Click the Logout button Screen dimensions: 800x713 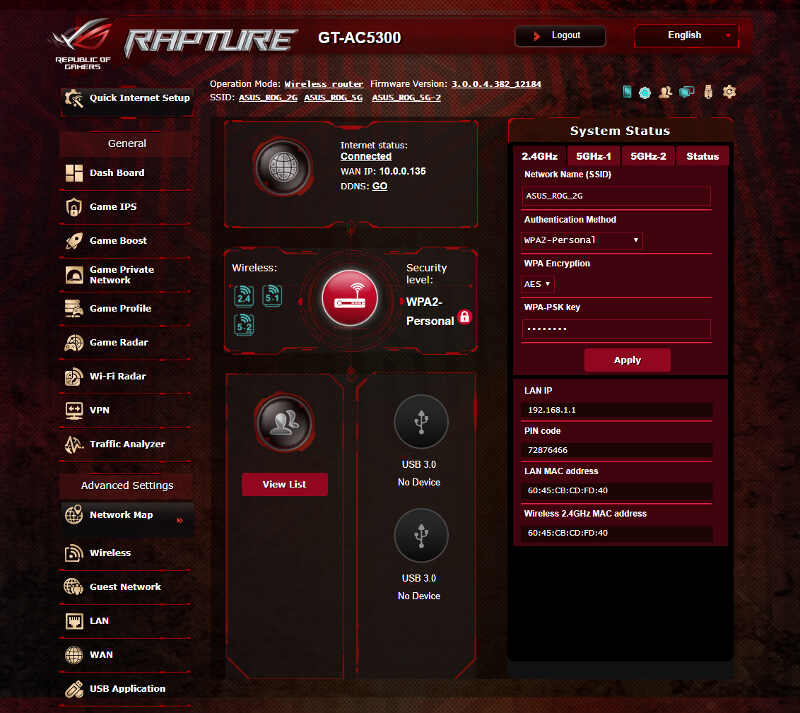tap(560, 36)
